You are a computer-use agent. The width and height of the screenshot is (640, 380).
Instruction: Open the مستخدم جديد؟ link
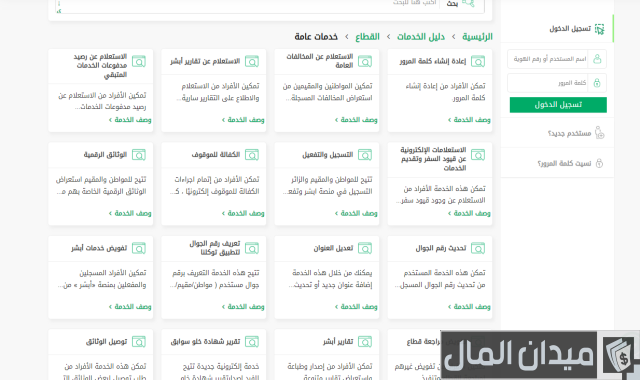pos(569,133)
